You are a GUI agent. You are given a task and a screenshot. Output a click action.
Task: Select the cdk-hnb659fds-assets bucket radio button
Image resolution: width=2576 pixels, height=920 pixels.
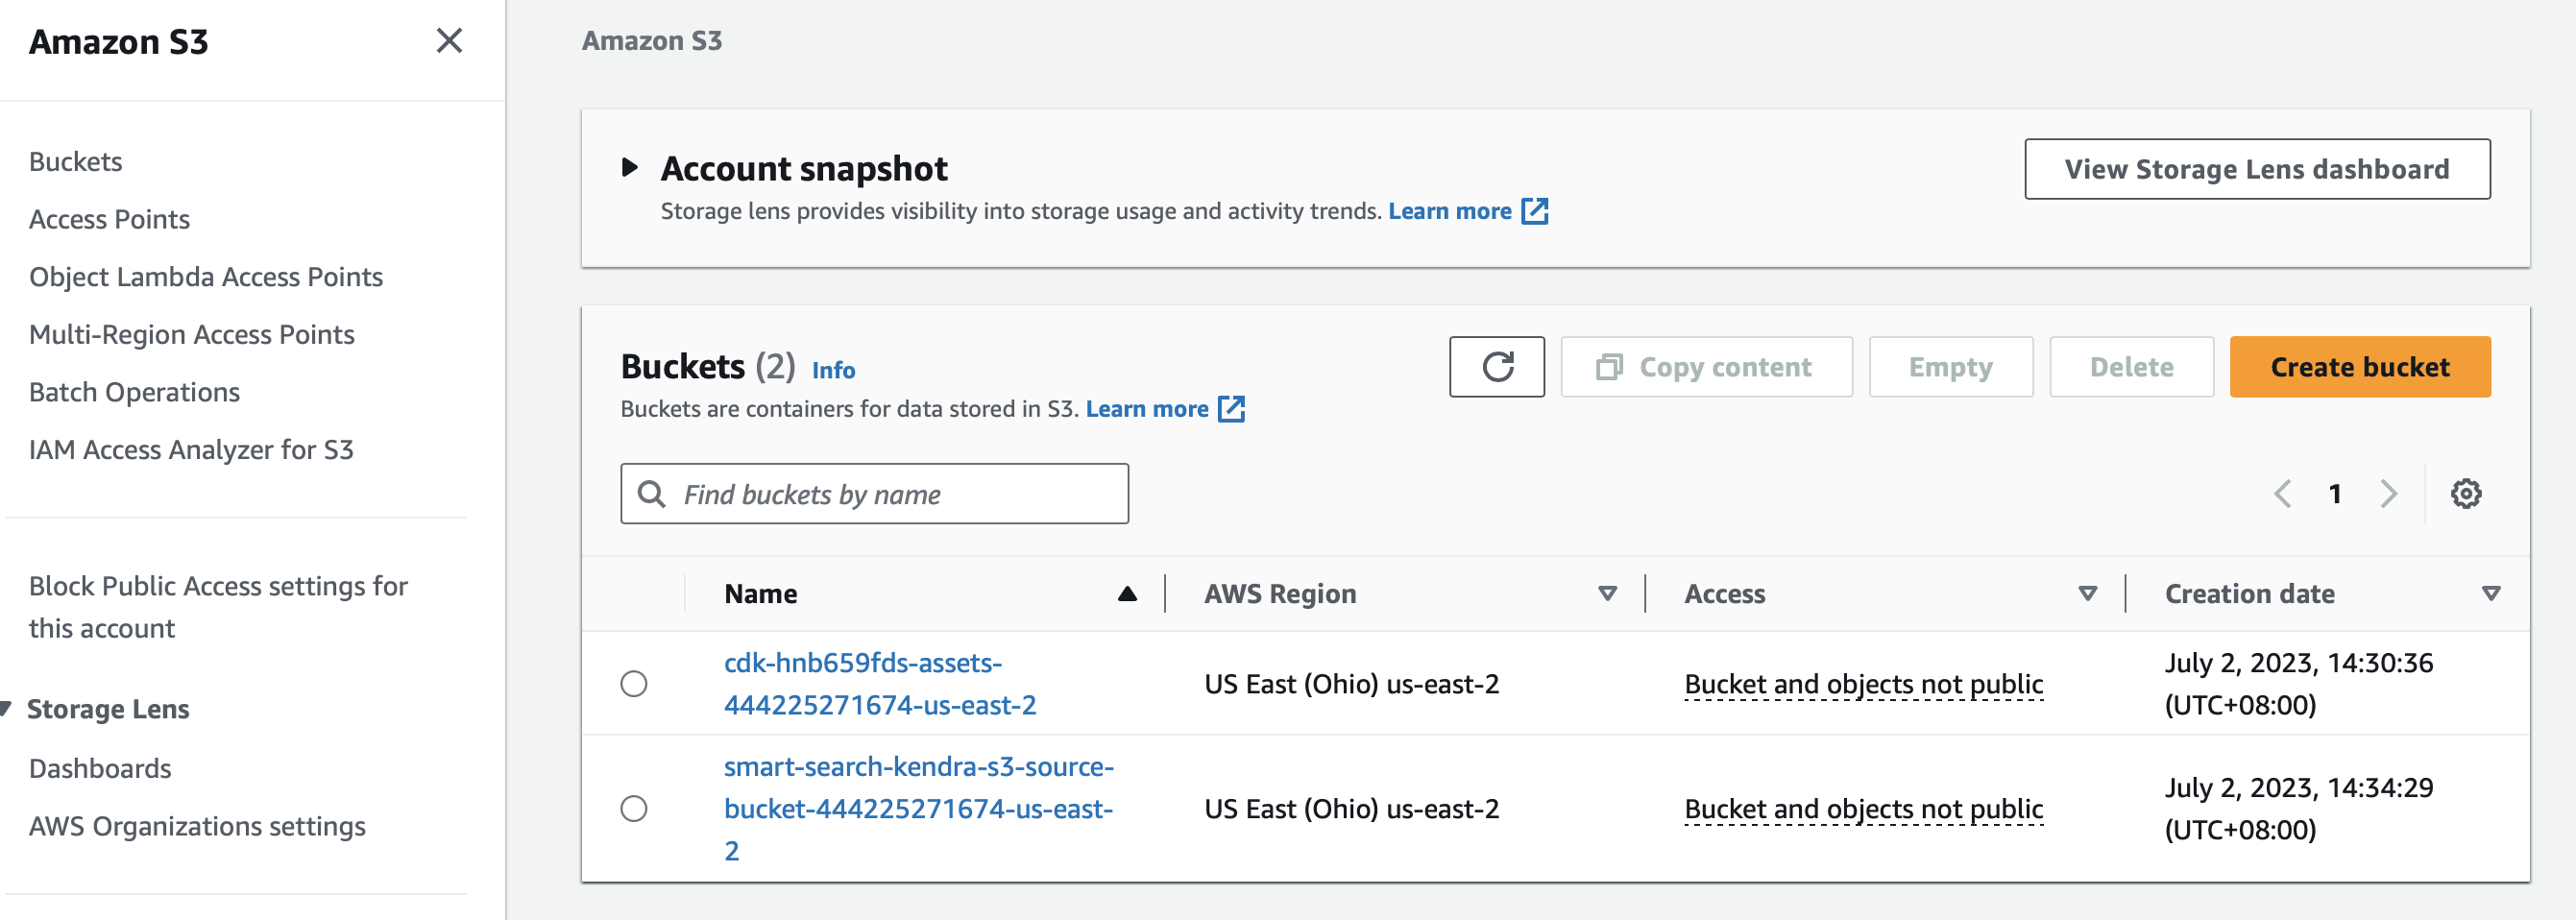click(x=634, y=684)
